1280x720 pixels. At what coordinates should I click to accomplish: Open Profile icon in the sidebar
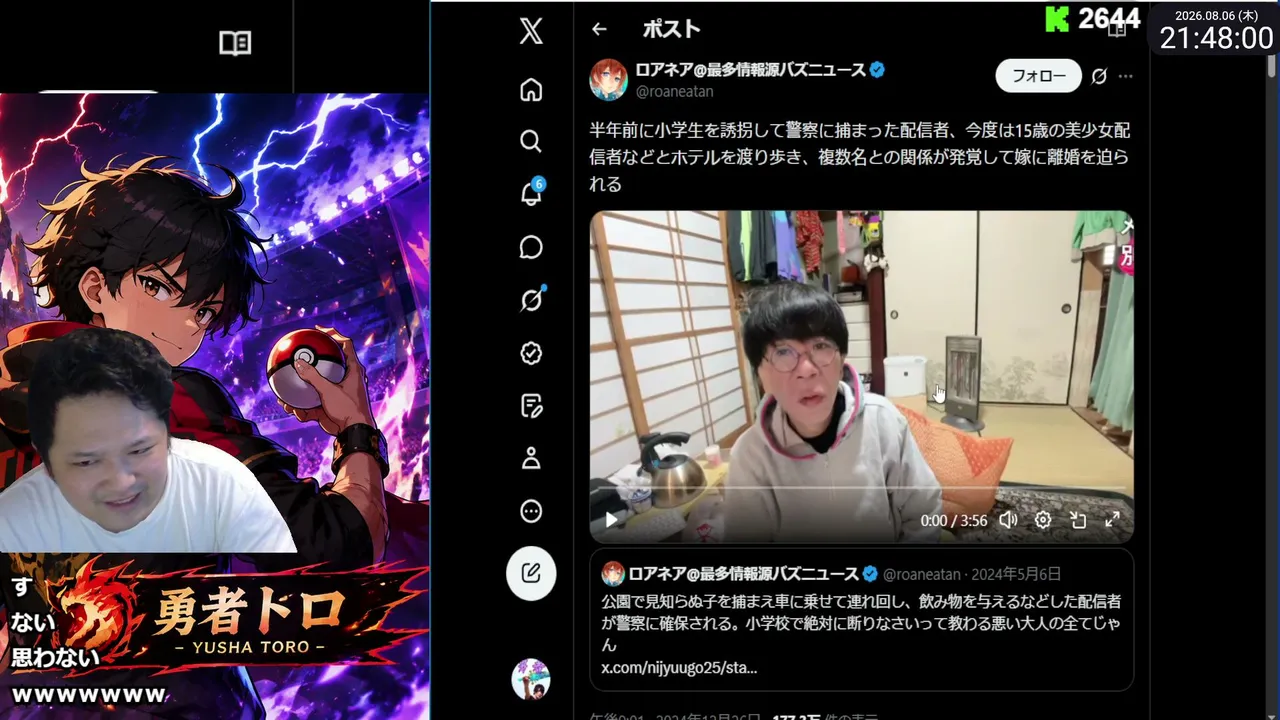pyautogui.click(x=531, y=458)
